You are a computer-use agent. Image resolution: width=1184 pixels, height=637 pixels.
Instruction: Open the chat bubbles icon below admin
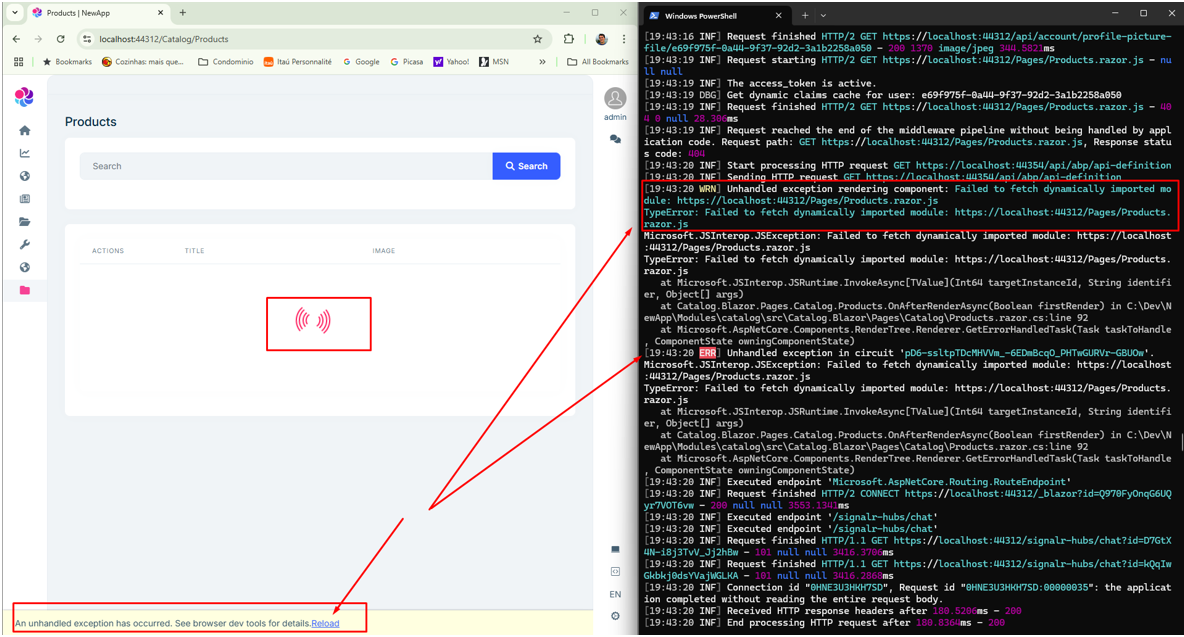pos(615,140)
